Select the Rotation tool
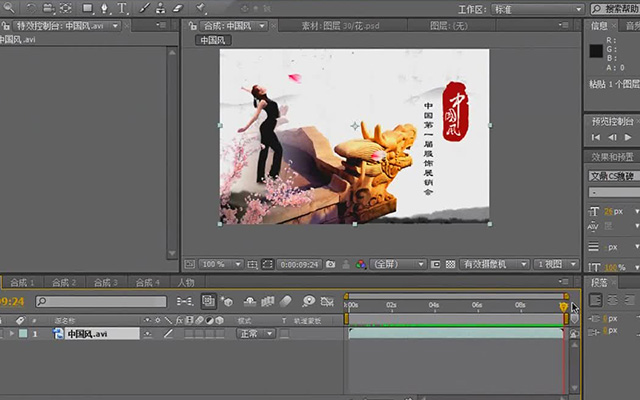Viewport: 640px width, 400px height. (x=31, y=8)
